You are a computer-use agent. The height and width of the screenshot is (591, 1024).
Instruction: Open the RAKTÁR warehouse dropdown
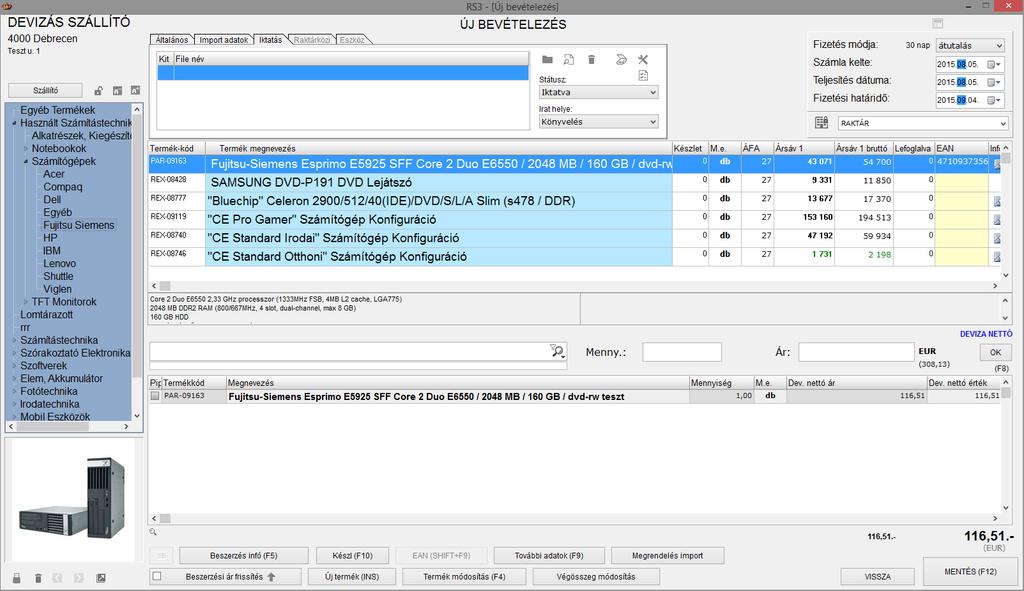point(923,123)
